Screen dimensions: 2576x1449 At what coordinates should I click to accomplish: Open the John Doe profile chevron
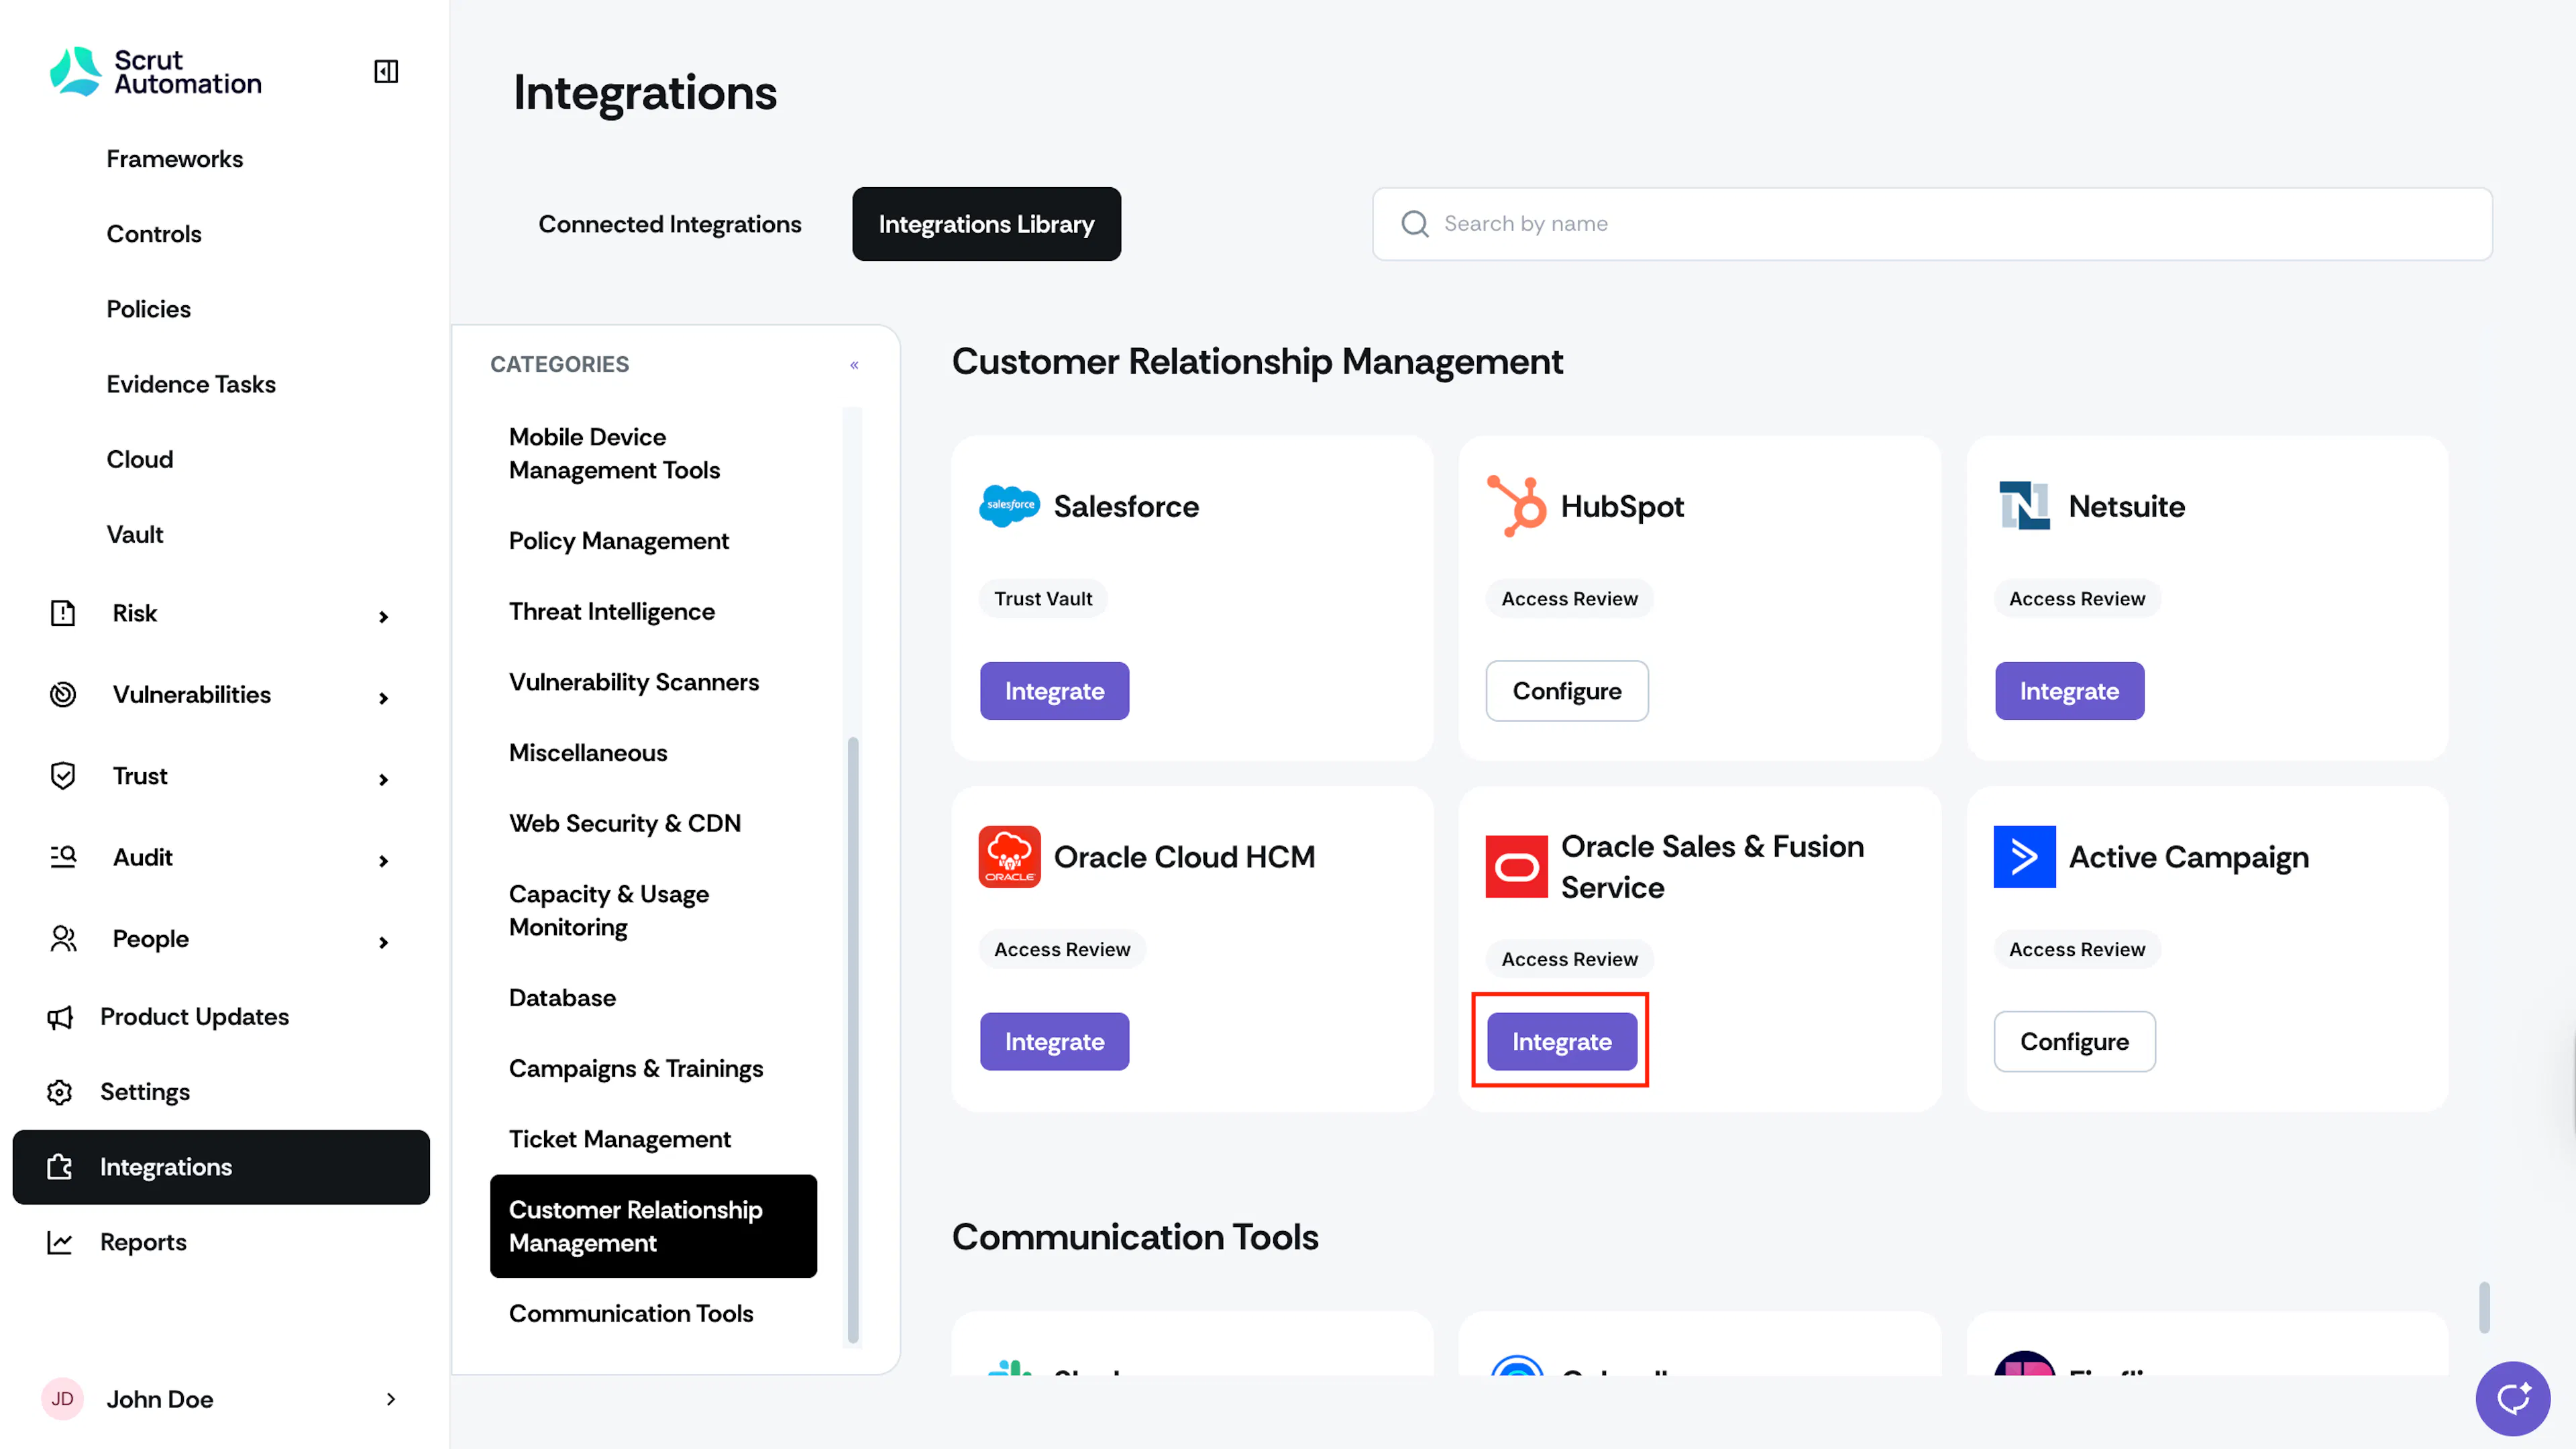click(x=391, y=1399)
